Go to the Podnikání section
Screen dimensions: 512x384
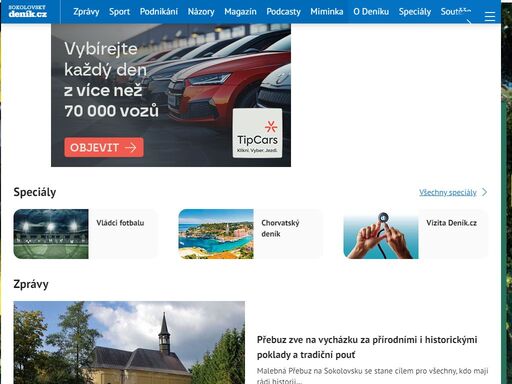pos(159,12)
